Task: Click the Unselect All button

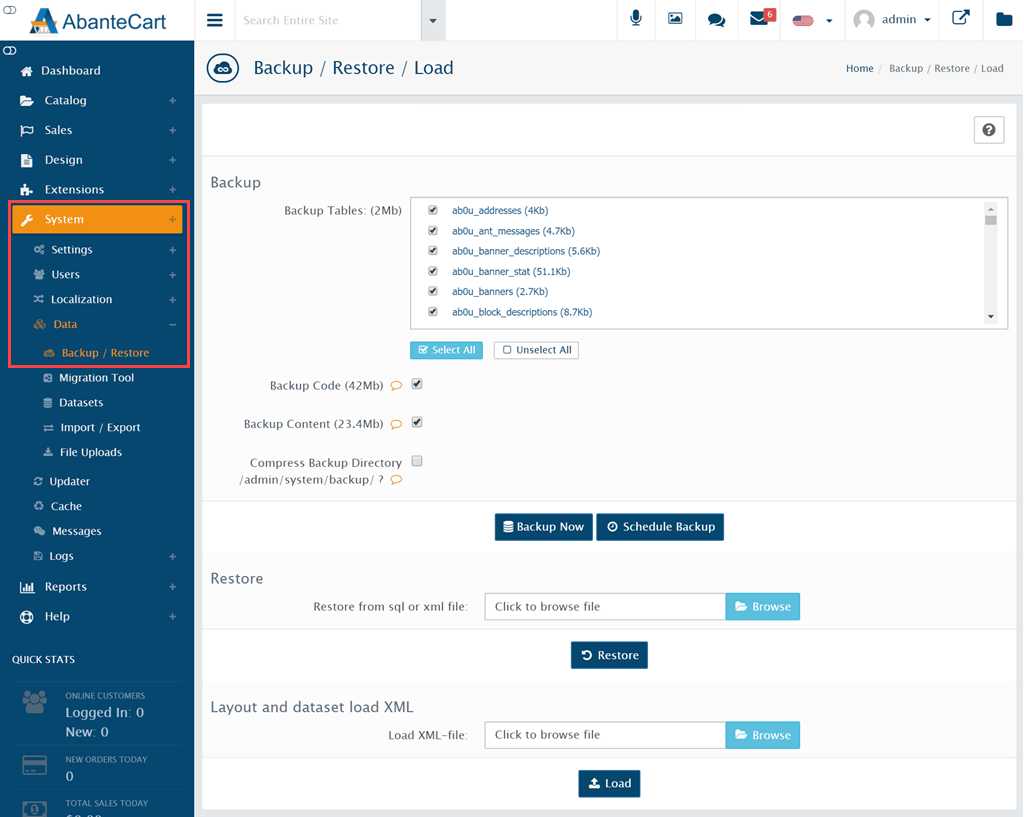Action: (536, 350)
